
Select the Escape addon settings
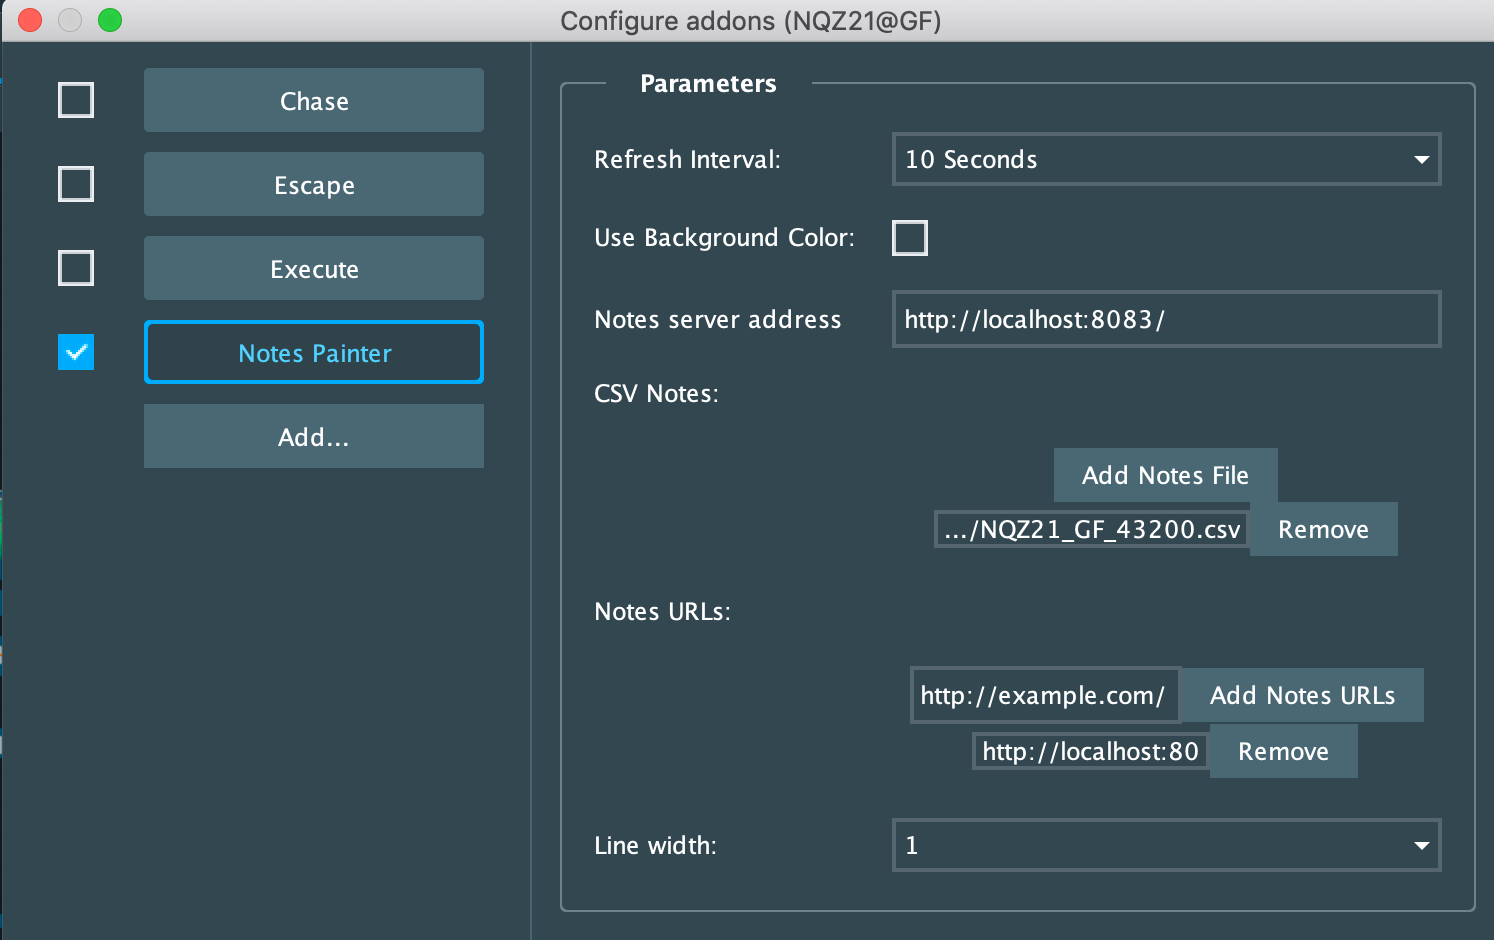[313, 184]
